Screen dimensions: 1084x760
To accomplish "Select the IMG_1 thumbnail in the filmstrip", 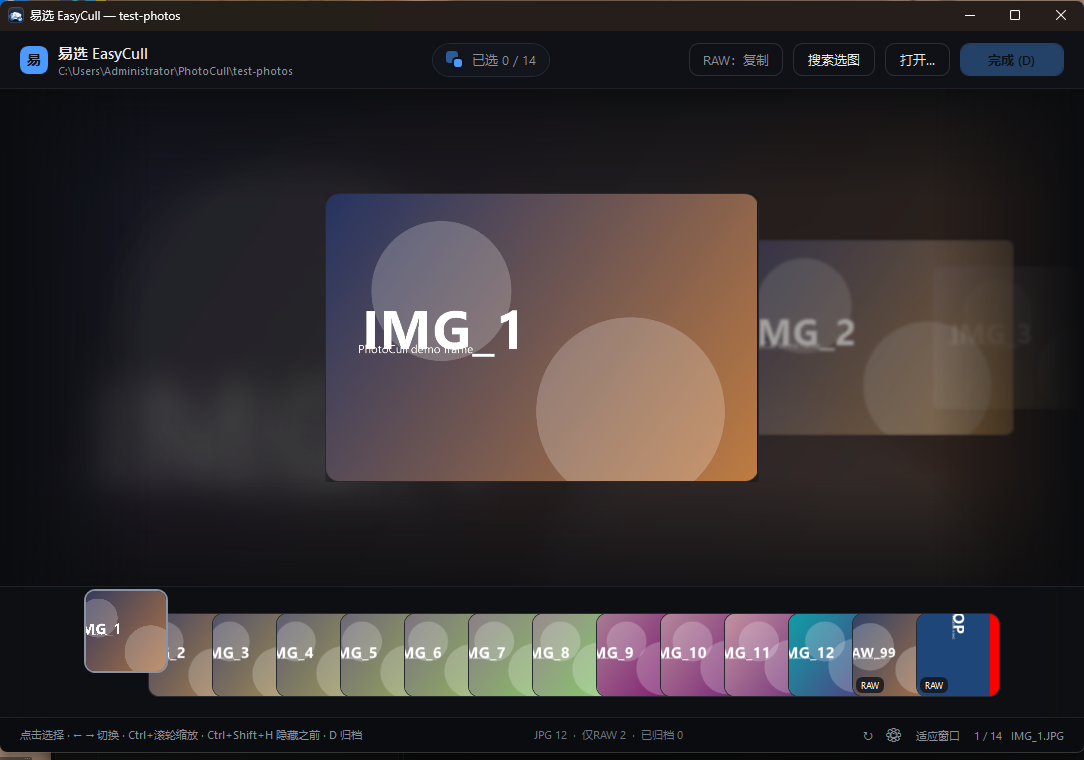I will pyautogui.click(x=126, y=631).
